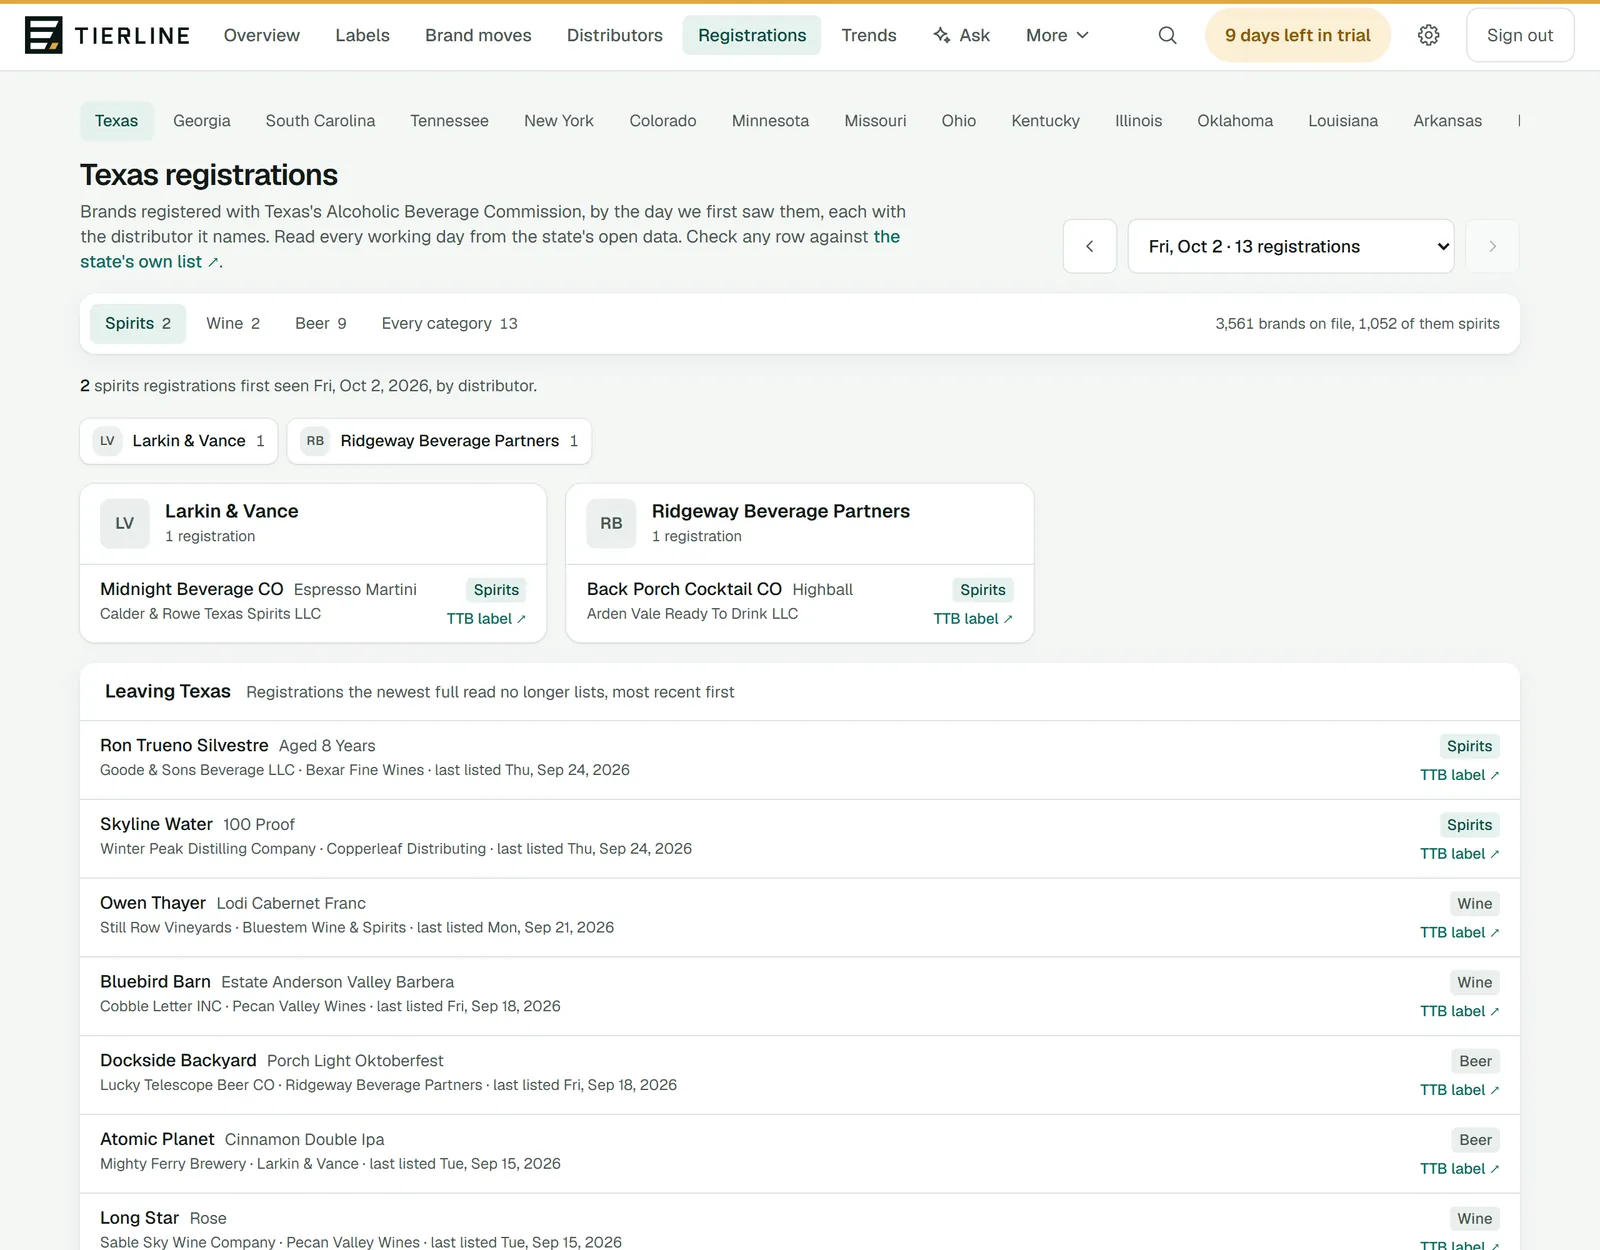The image size is (1600, 1250).
Task: Open the Labels page
Action: pyautogui.click(x=362, y=35)
